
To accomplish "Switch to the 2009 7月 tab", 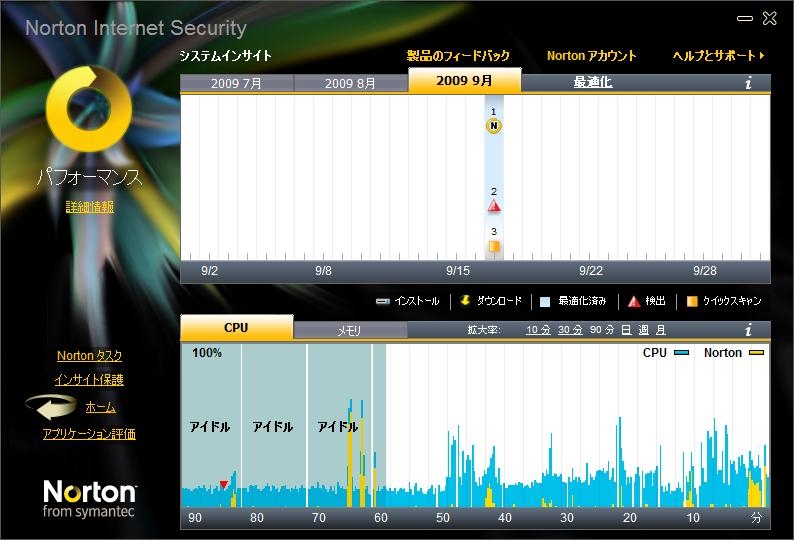I will 237,83.
